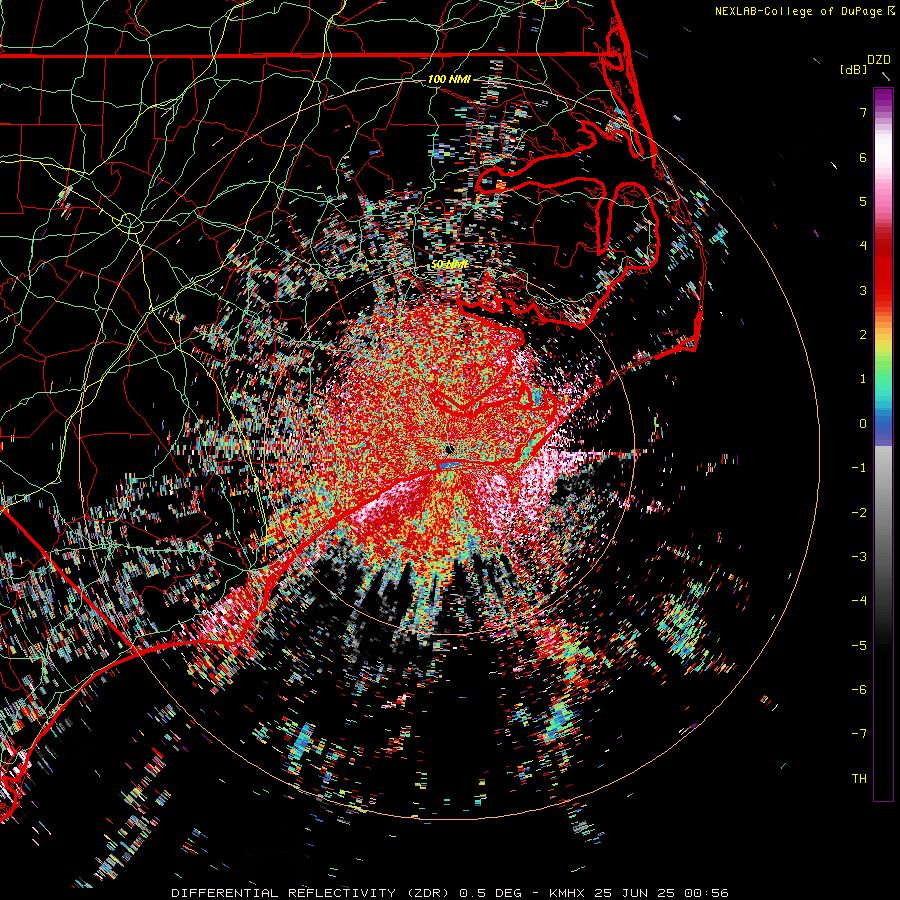Click the 2 dB tick label
The image size is (900, 900).
click(863, 335)
